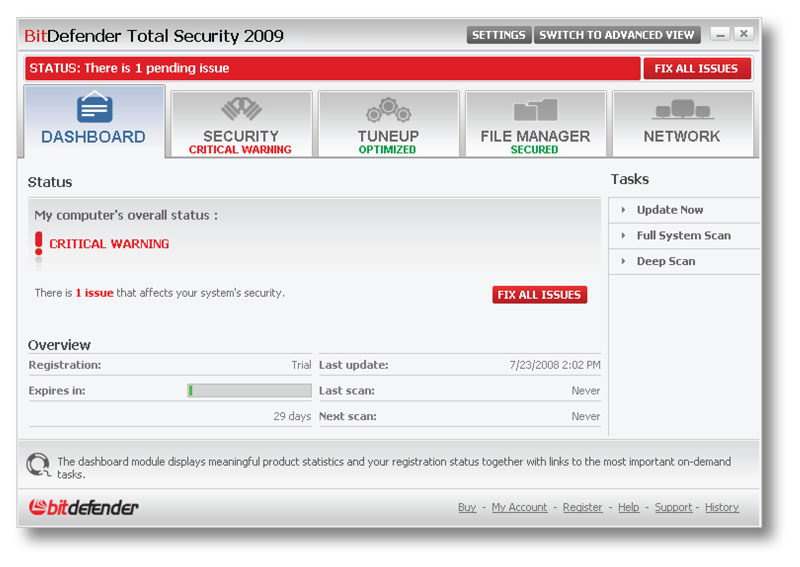Open the Register link
This screenshot has width=800, height=567.
583,507
